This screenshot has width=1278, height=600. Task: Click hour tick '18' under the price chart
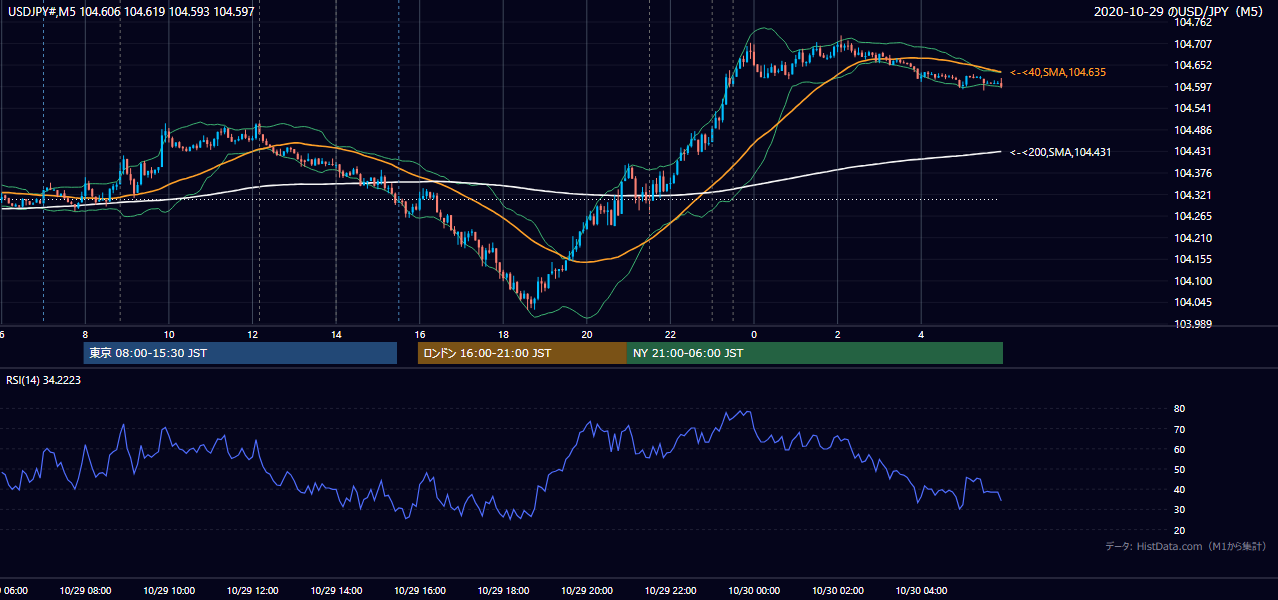point(504,334)
